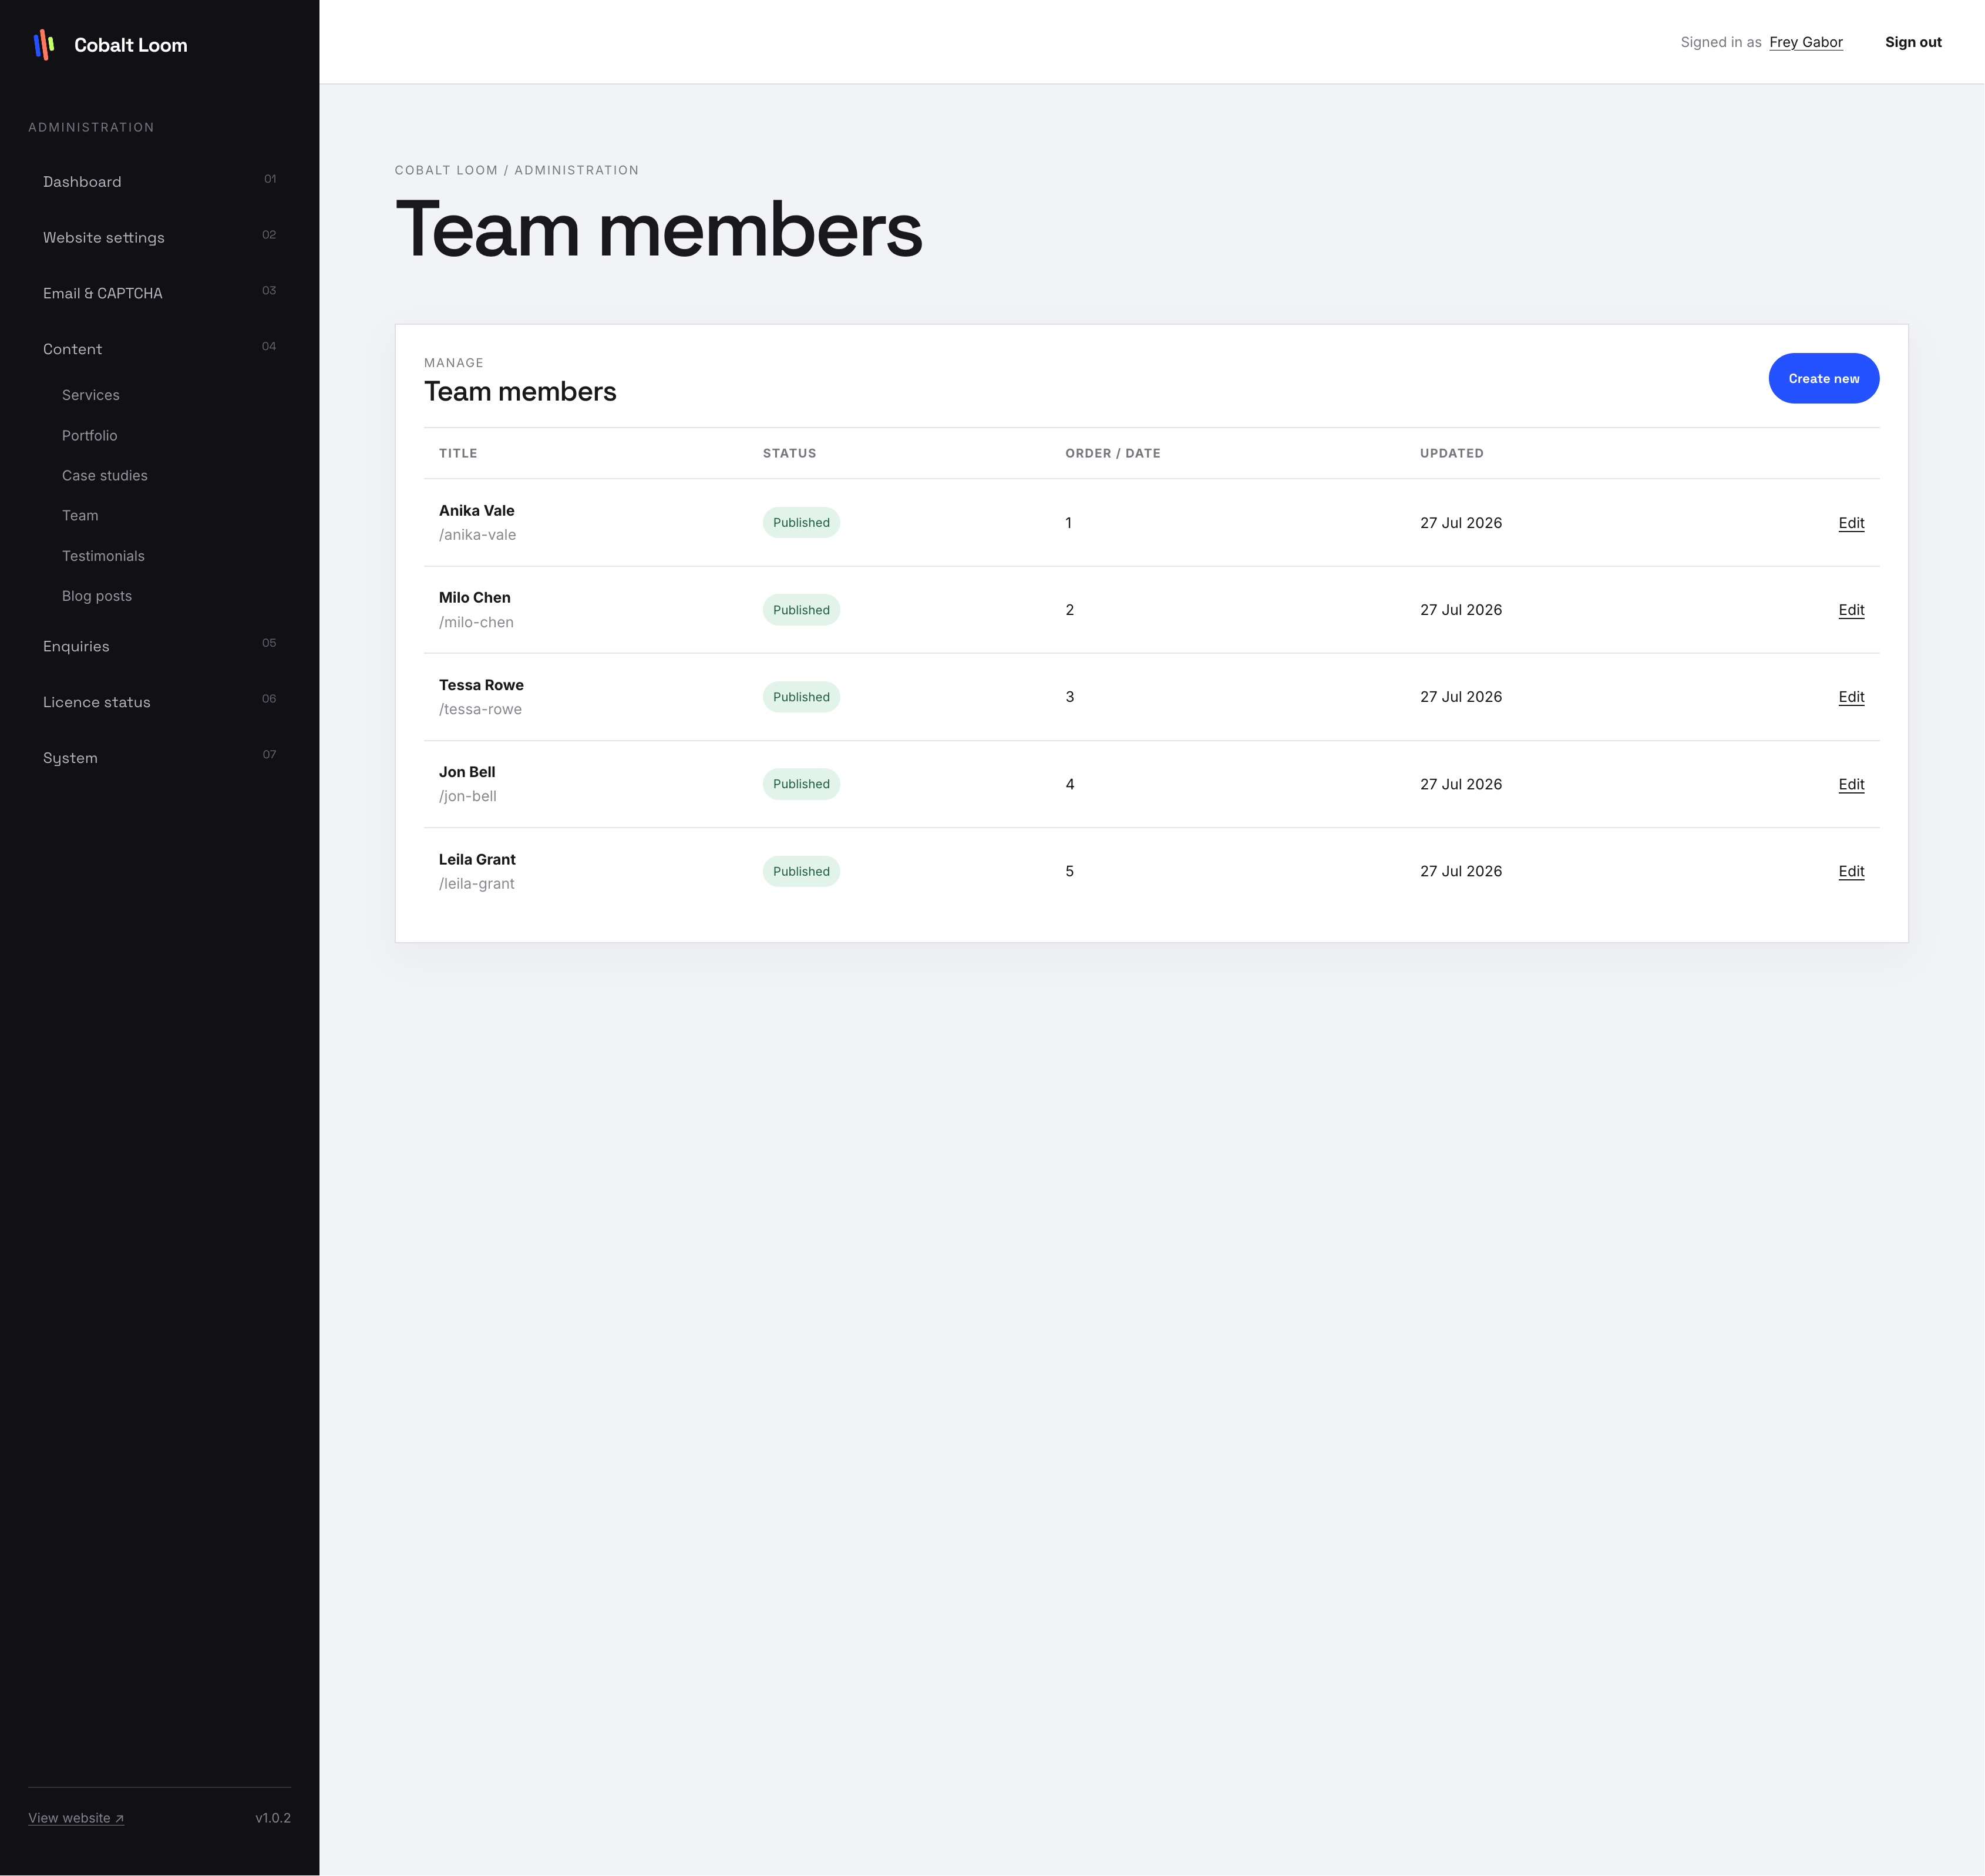1985x1876 pixels.
Task: Open Website settings in sidebar
Action: 160,237
